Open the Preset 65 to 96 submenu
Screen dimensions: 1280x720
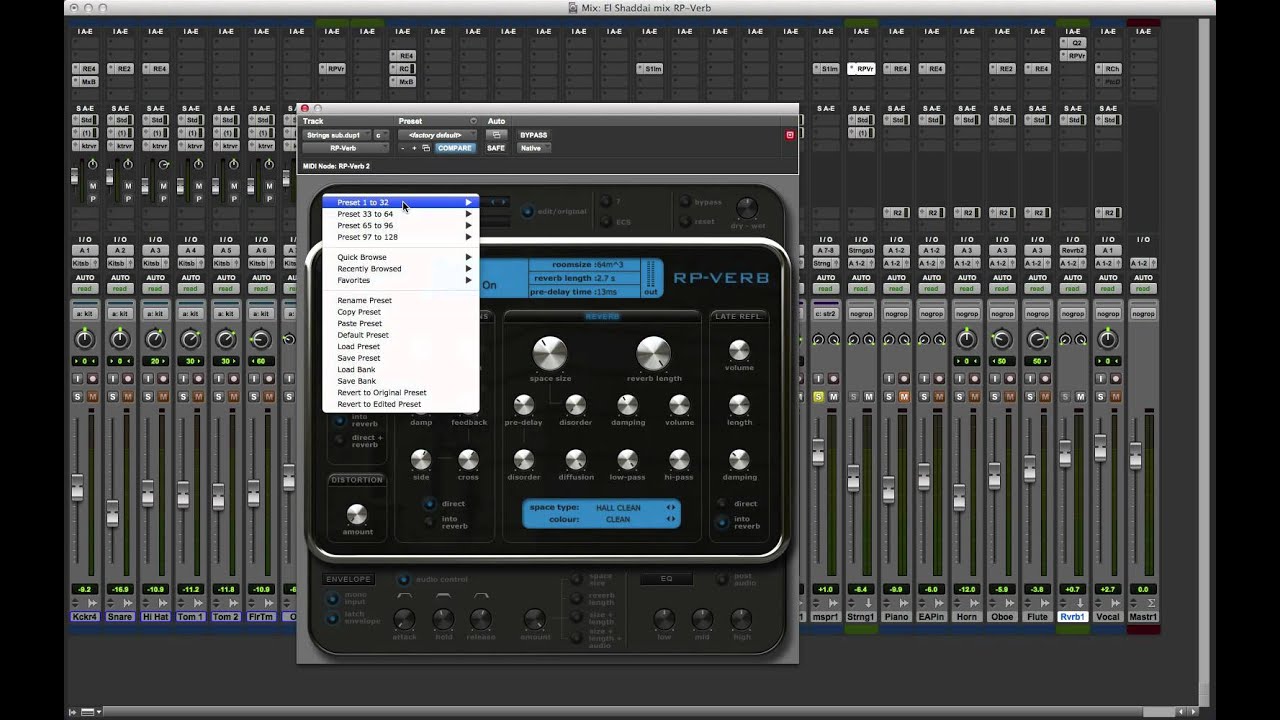(400, 225)
